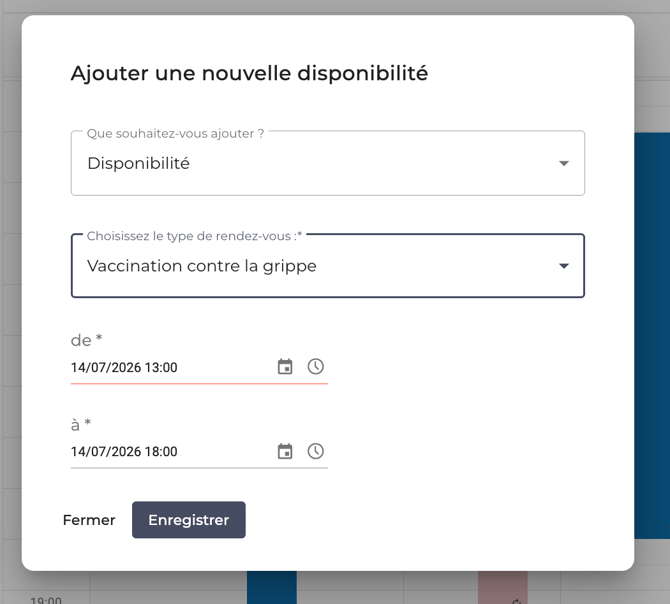670x604 pixels.
Task: Expand the 'Que souhaitez-vous ajouter ?' dropdown arrow
Action: [x=564, y=164]
